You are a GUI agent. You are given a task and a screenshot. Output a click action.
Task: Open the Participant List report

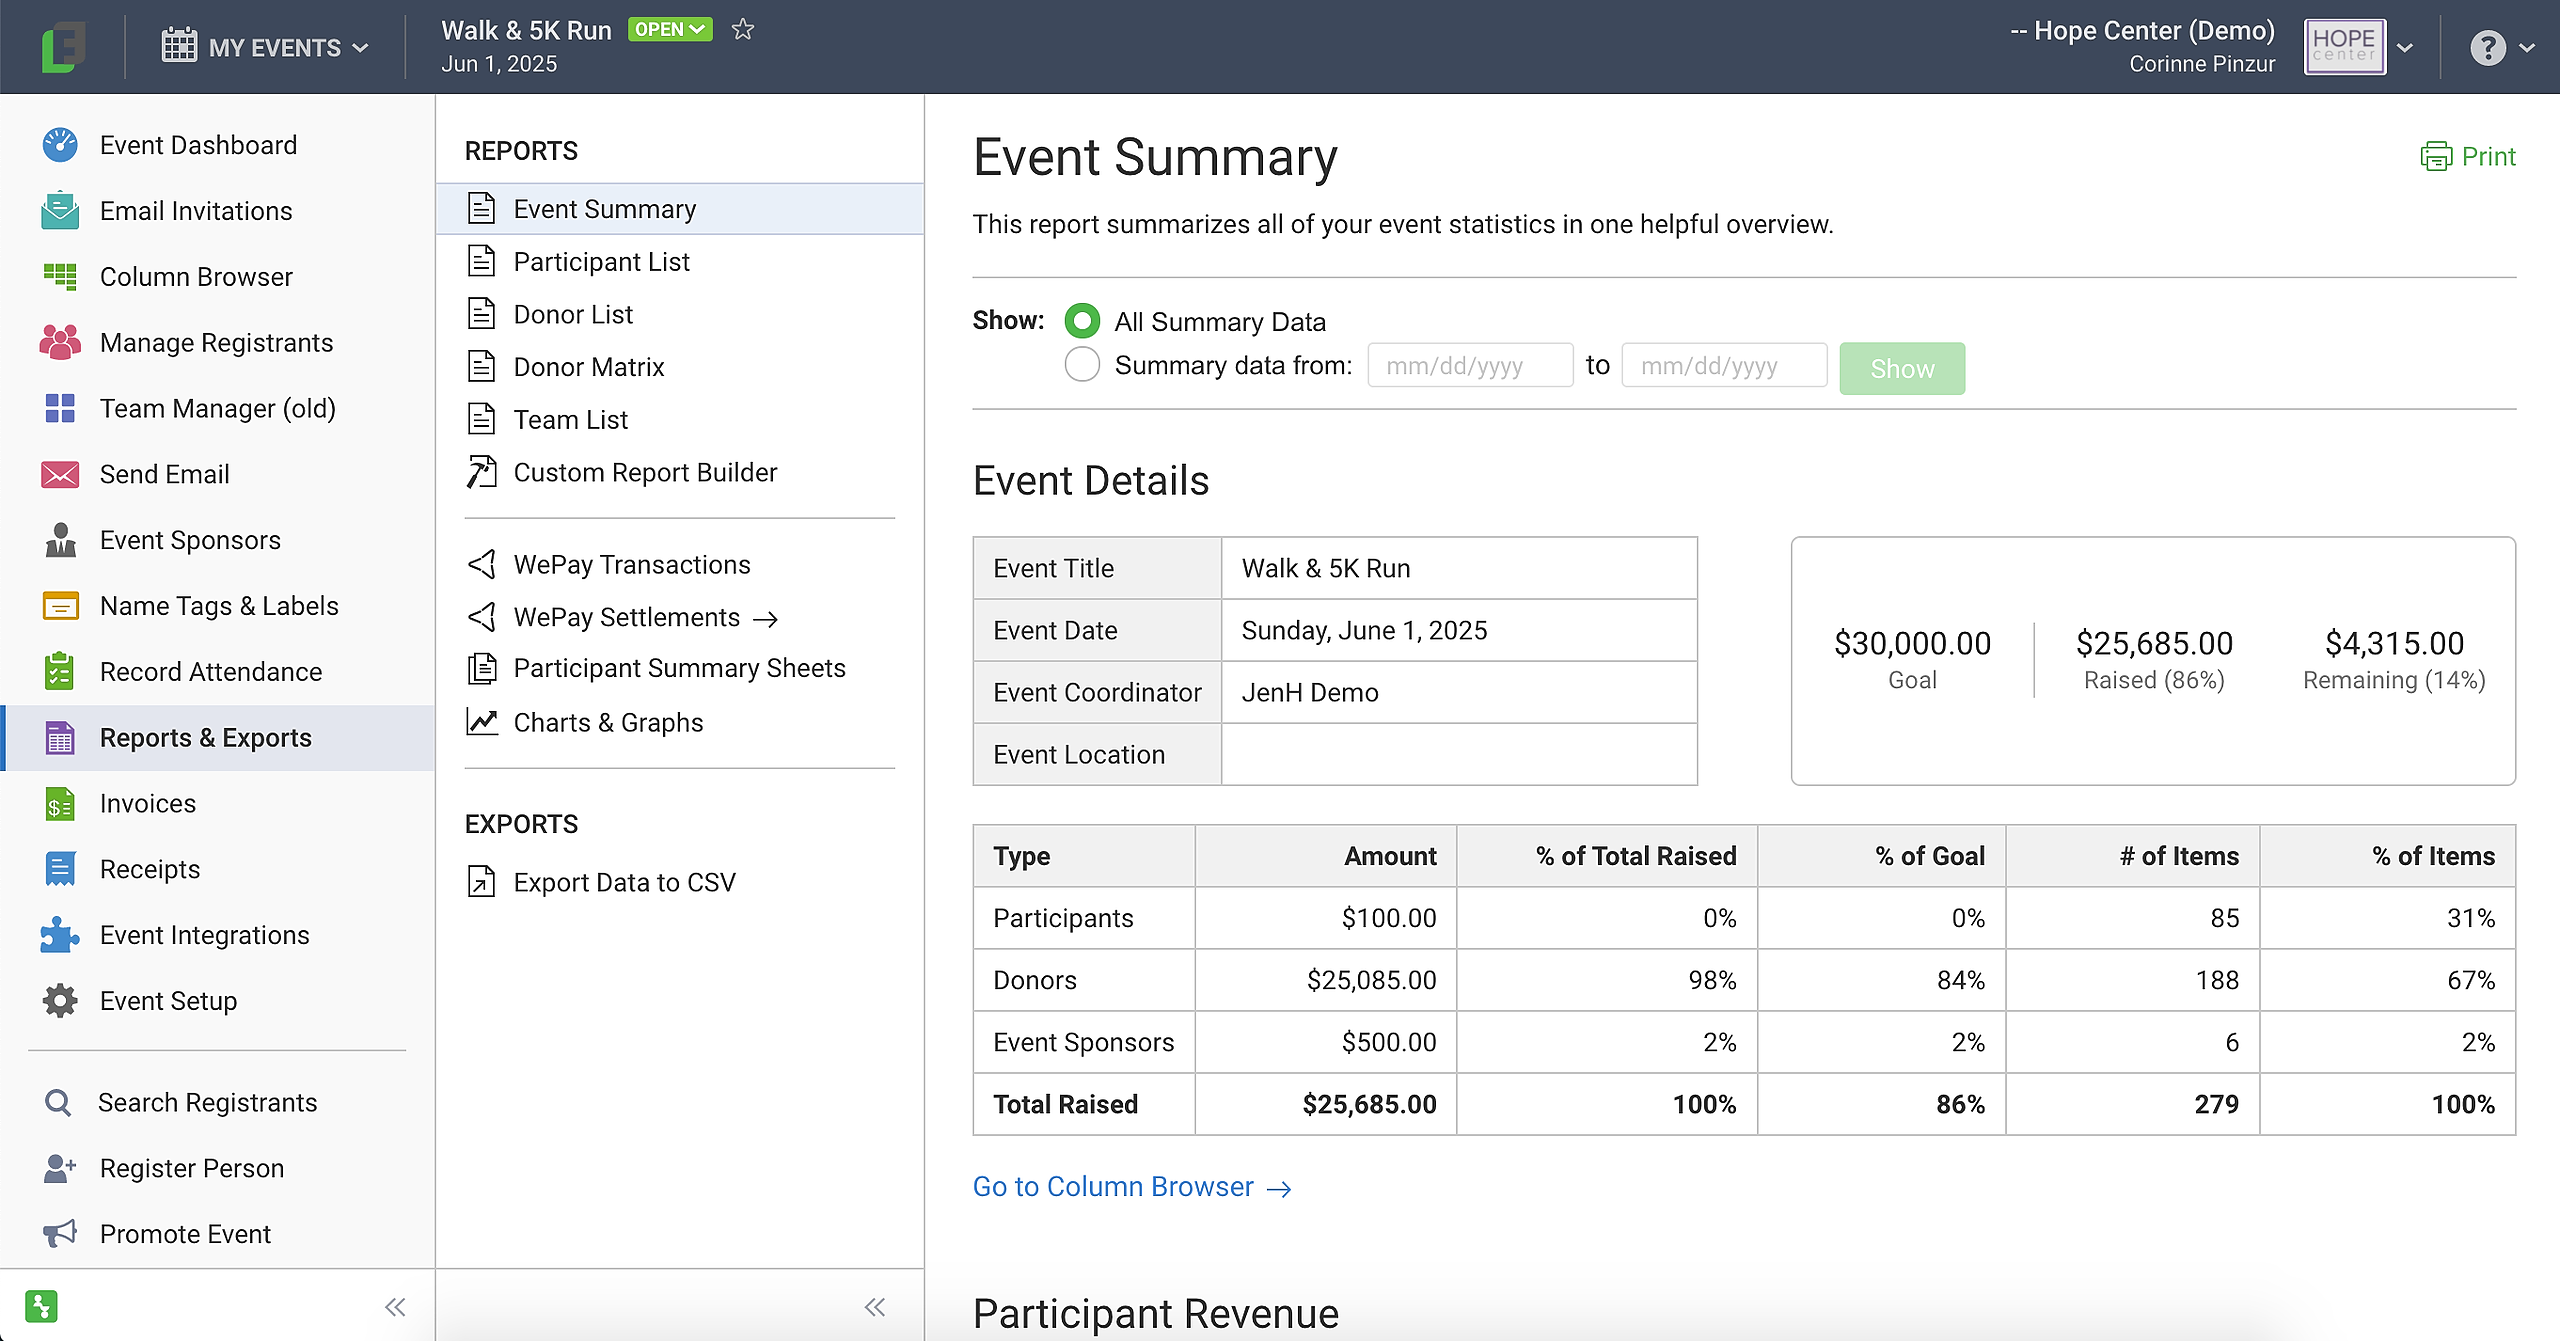pos(601,262)
